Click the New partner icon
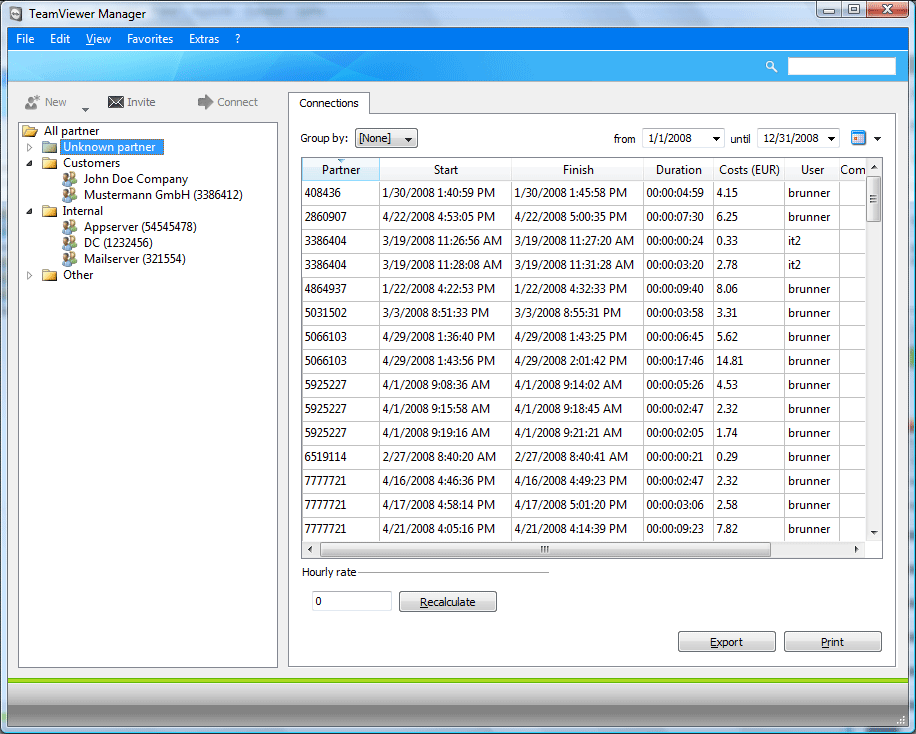Image resolution: width=916 pixels, height=734 pixels. pyautogui.click(x=32, y=102)
